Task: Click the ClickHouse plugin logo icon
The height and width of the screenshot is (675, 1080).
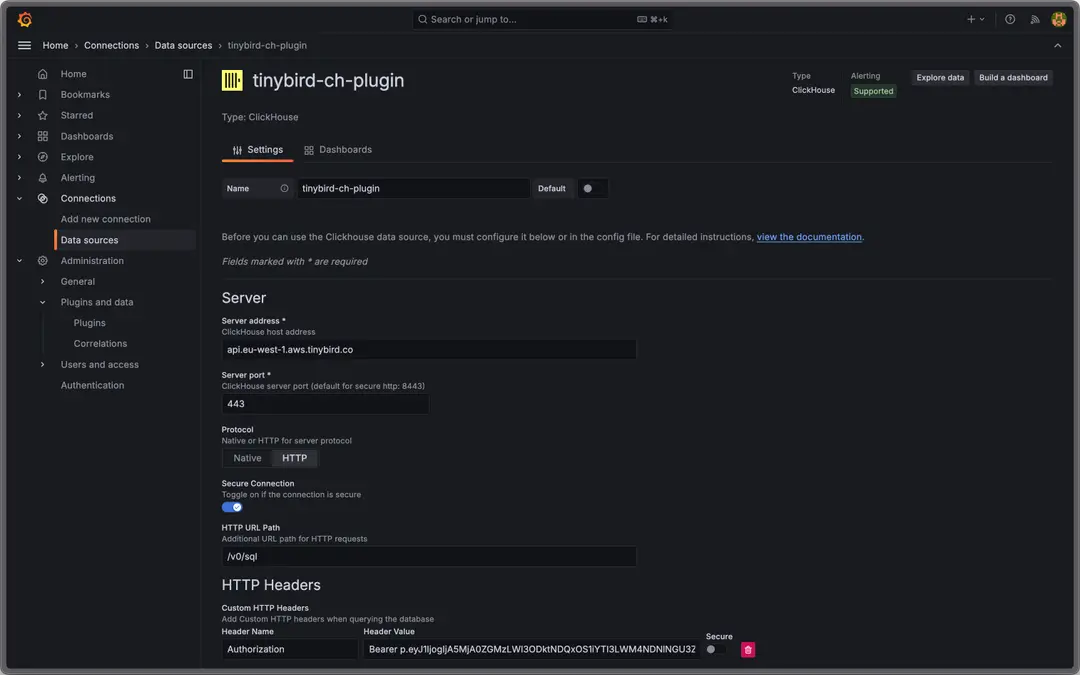Action: 231,80
